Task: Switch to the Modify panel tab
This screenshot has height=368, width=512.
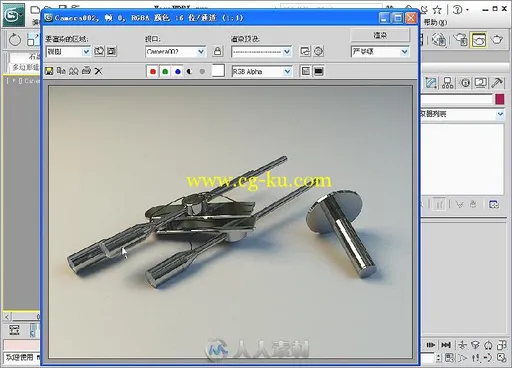Action: point(431,83)
